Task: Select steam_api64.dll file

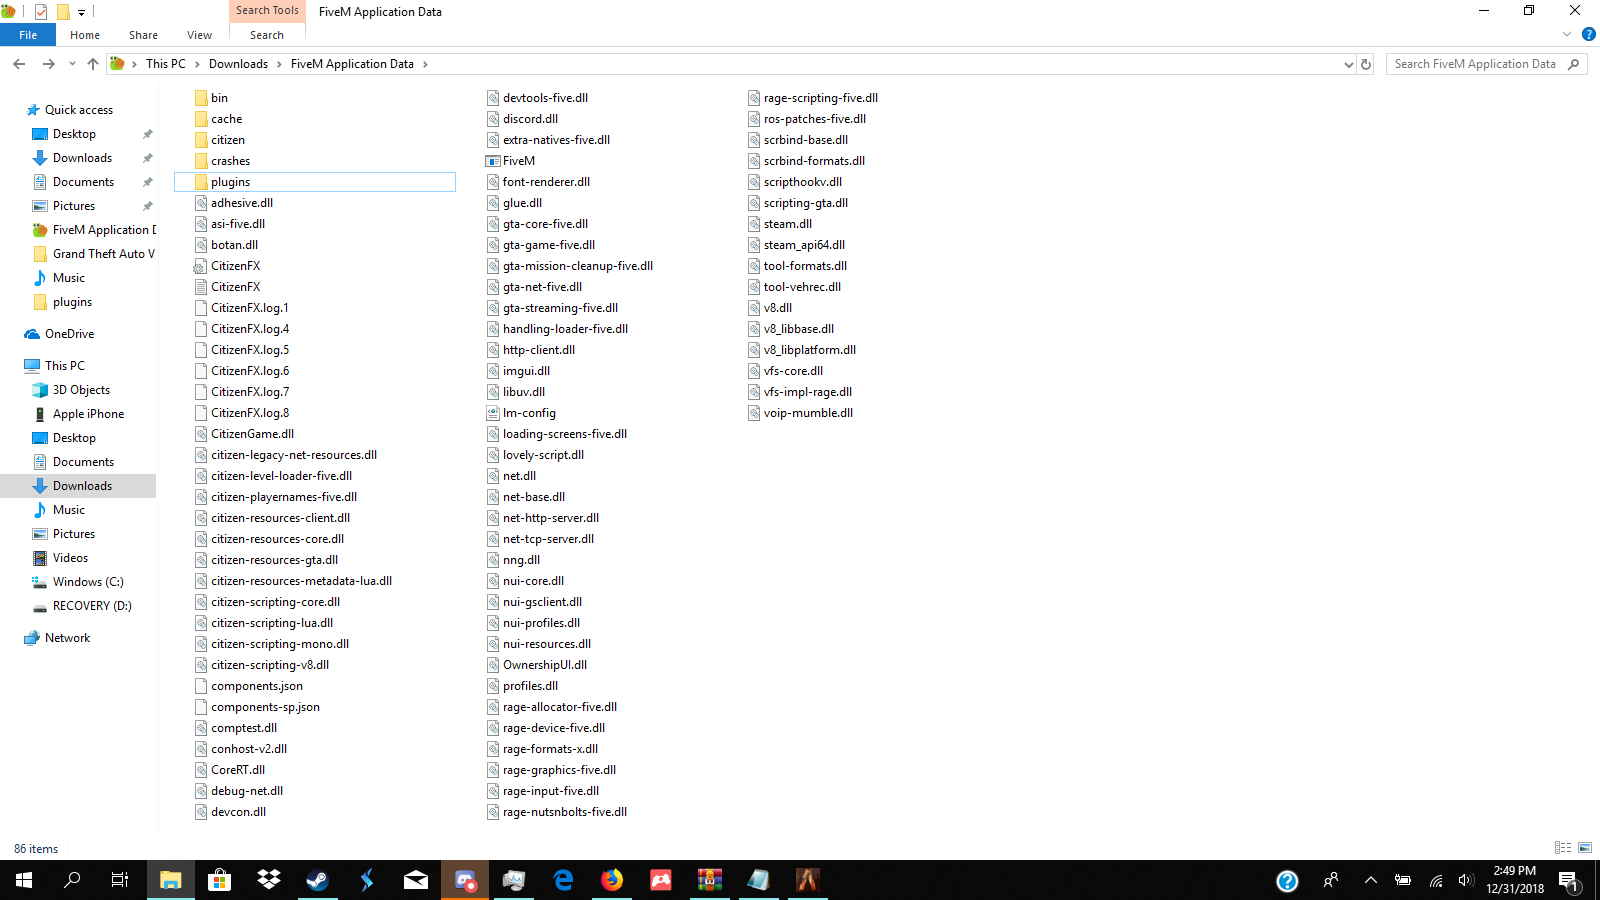Action: pos(804,245)
